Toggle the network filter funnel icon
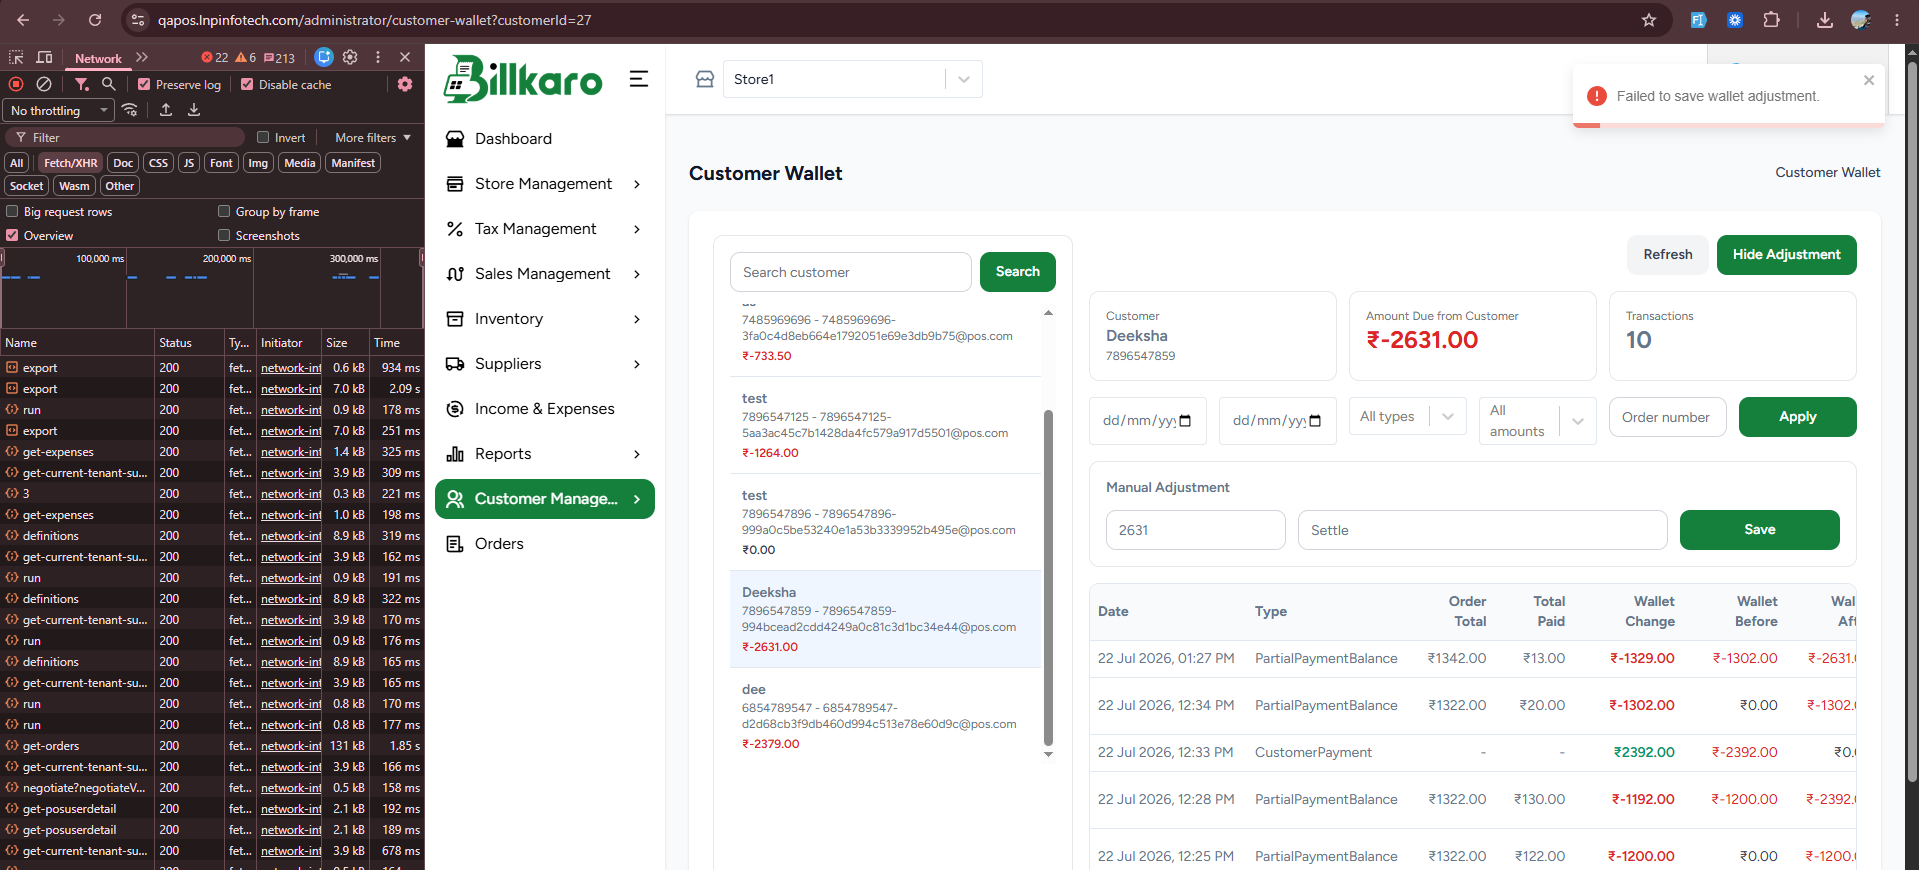 [x=82, y=84]
